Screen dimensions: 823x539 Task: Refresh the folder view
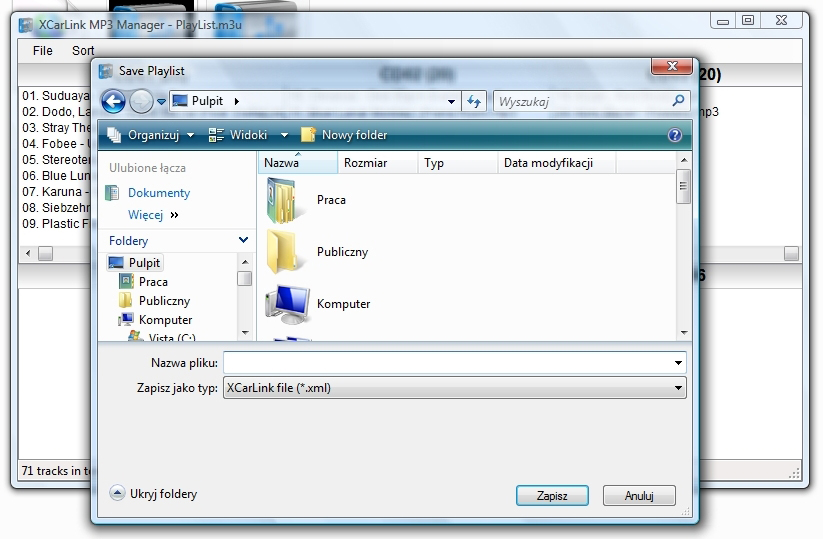click(x=474, y=101)
